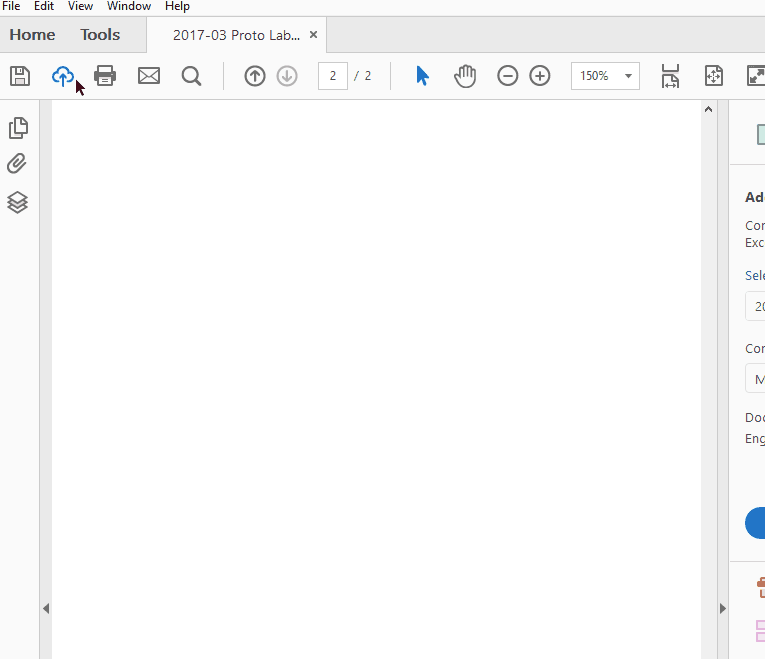
Task: Send the file by email via the envelope icon
Action: coord(149,76)
